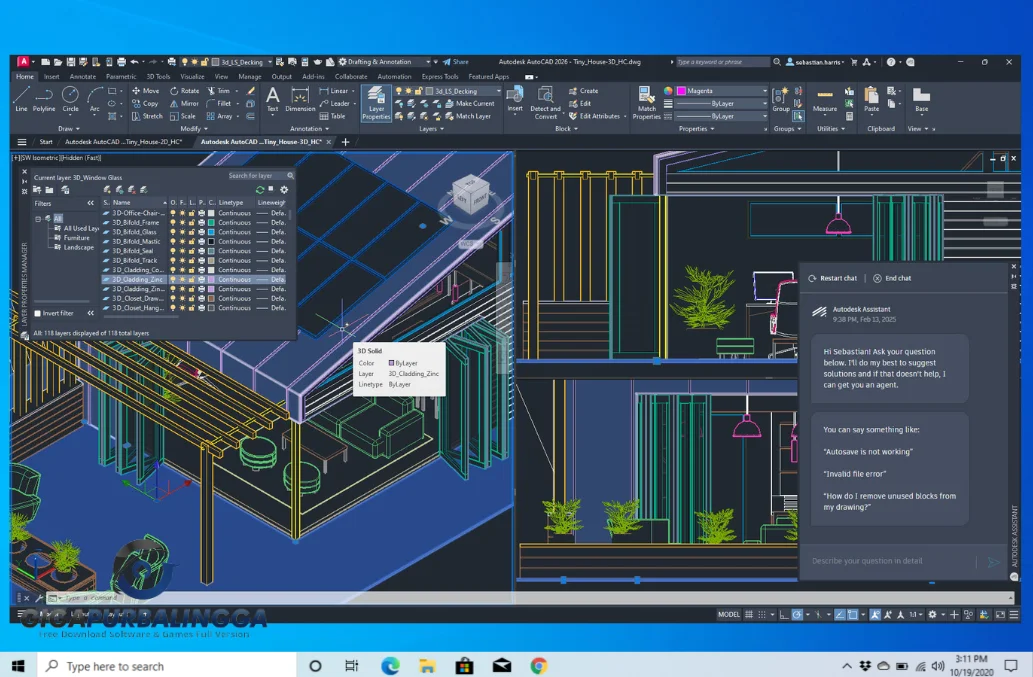Click Edit Attributes button
1033x677 pixels.
click(x=594, y=116)
